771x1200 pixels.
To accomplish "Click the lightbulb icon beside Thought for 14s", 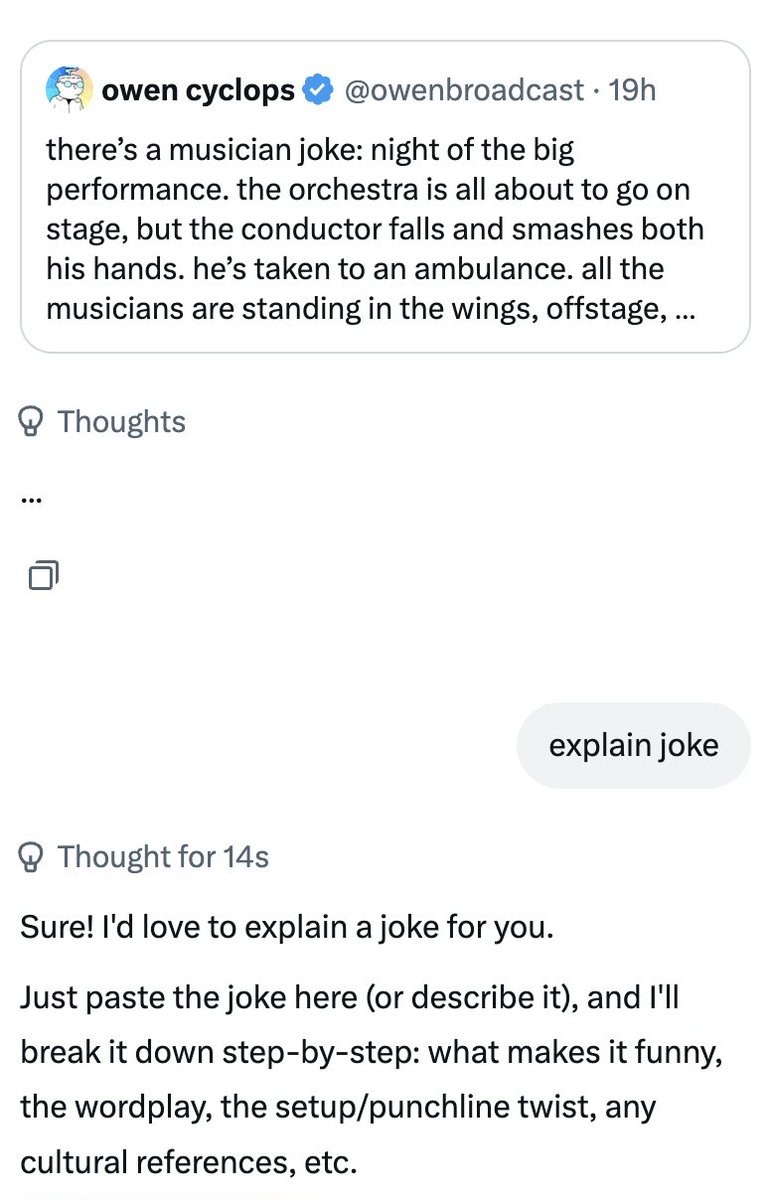I will [x=33, y=857].
